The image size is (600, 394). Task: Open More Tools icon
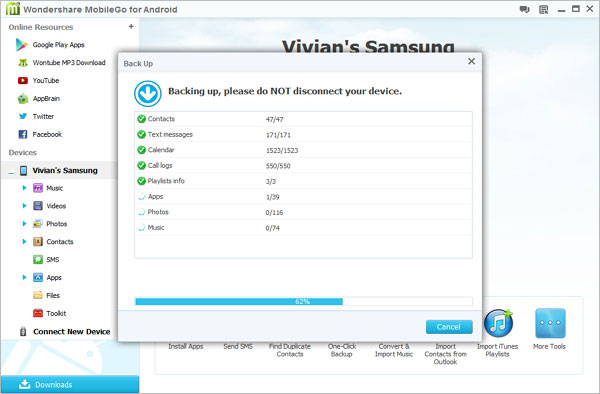(x=550, y=323)
